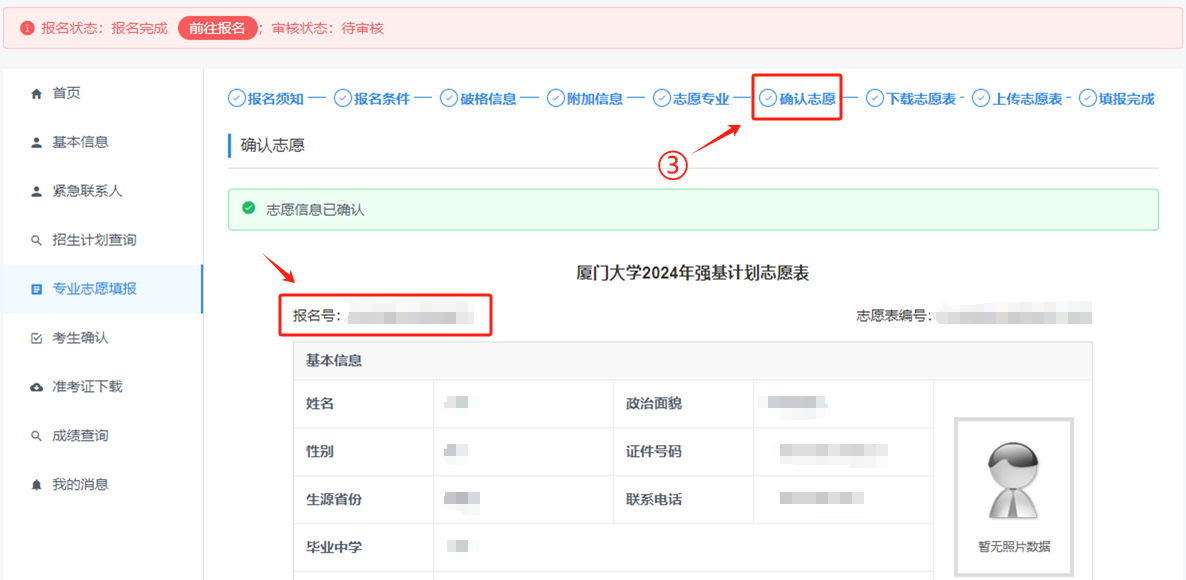1186x580 pixels.
Task: Click the form icon beside 专业志愿填报
Action: pyautogui.click(x=37, y=290)
